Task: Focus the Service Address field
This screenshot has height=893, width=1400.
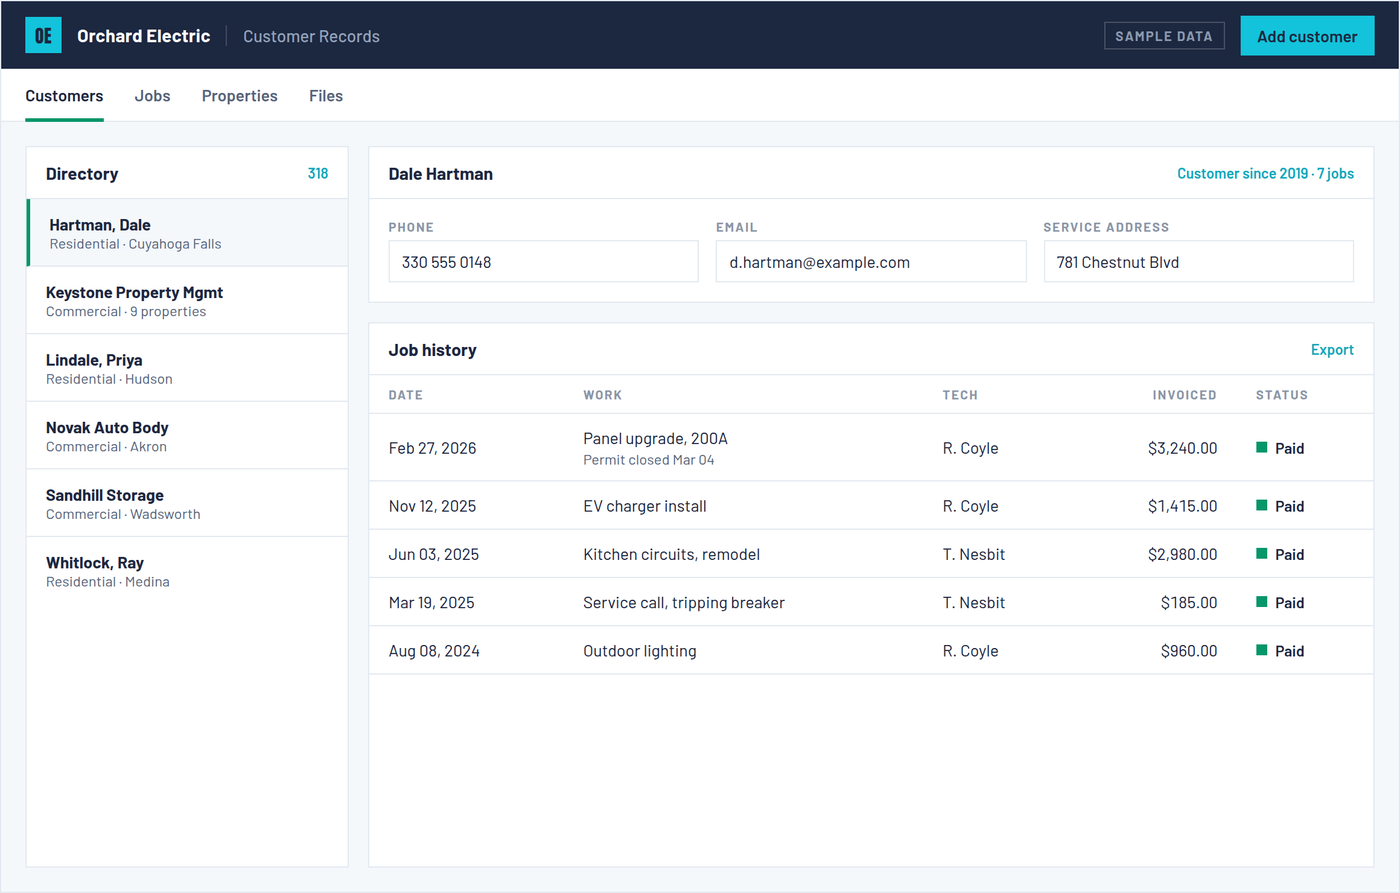Action: click(1198, 262)
